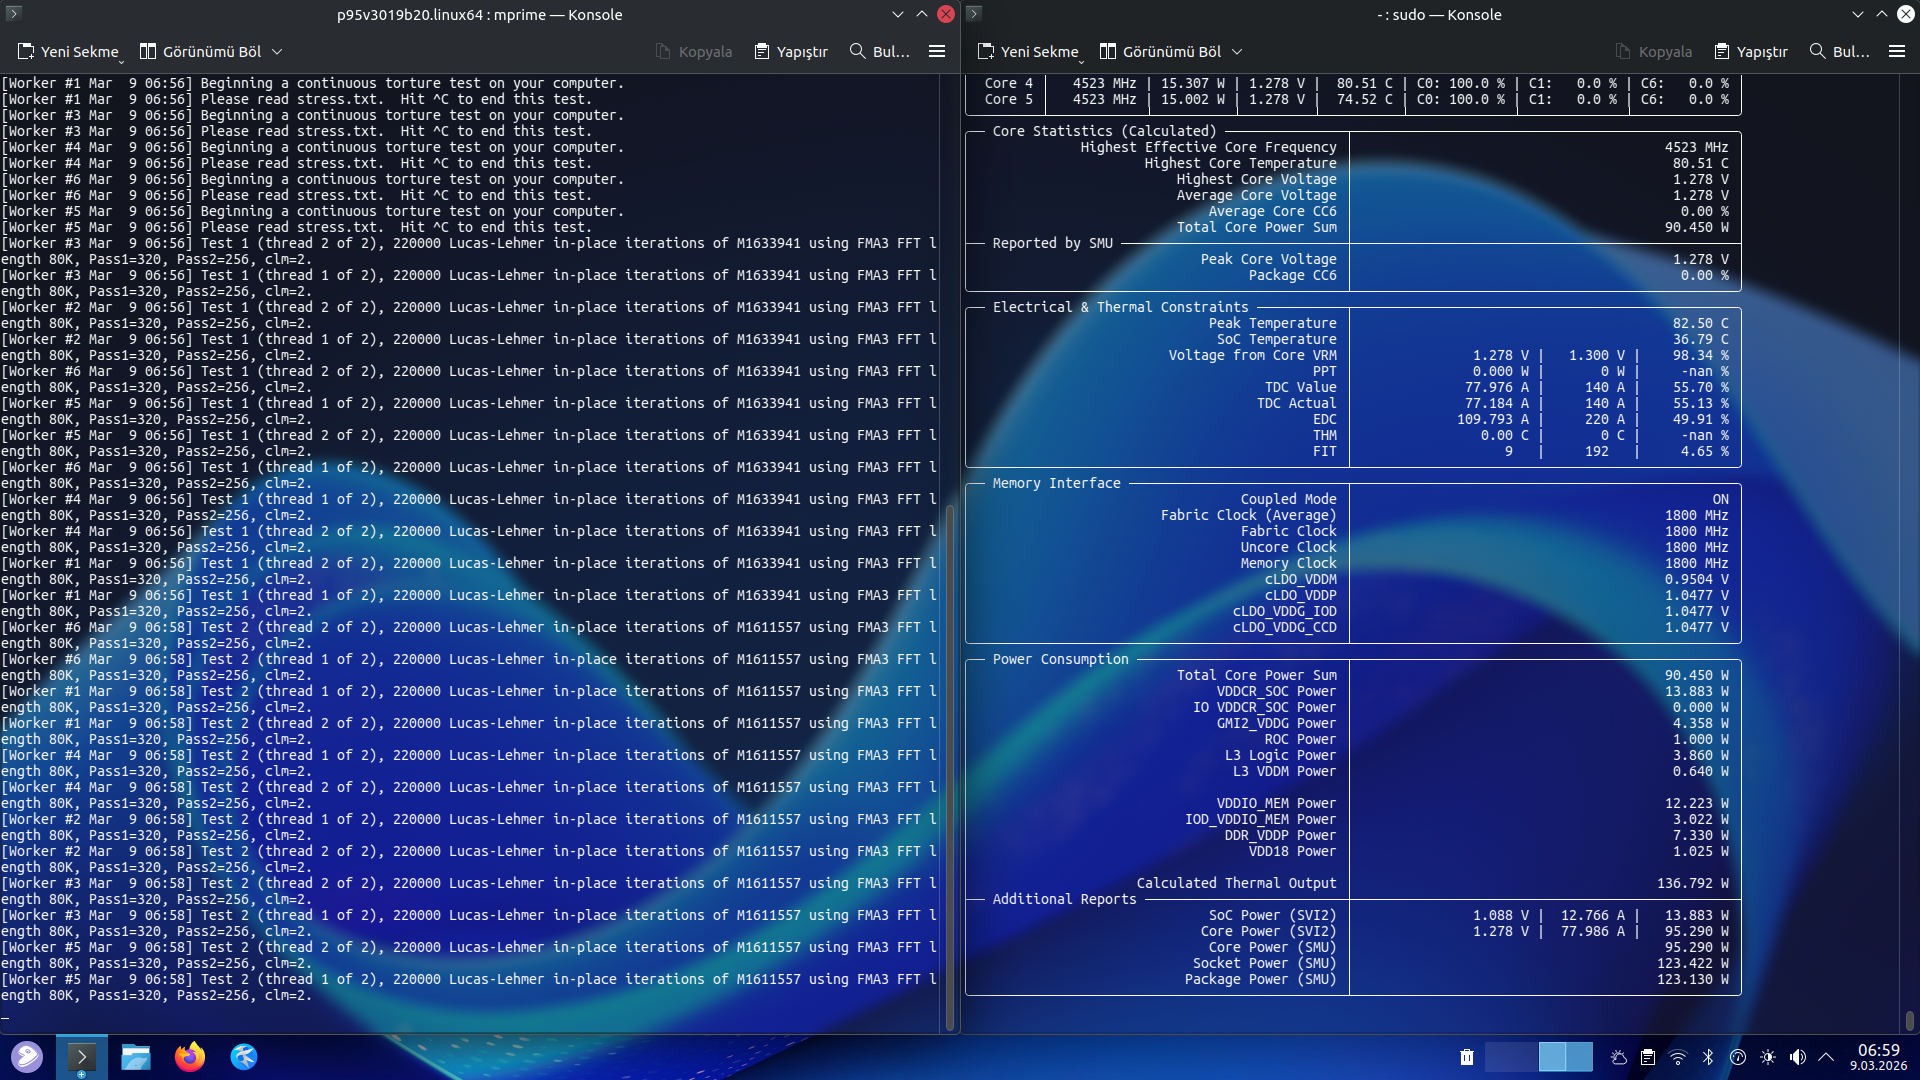Viewport: 1920px width, 1080px height.
Task: Click Kopyala in the sudo Konsole toolbar
Action: coord(1653,51)
